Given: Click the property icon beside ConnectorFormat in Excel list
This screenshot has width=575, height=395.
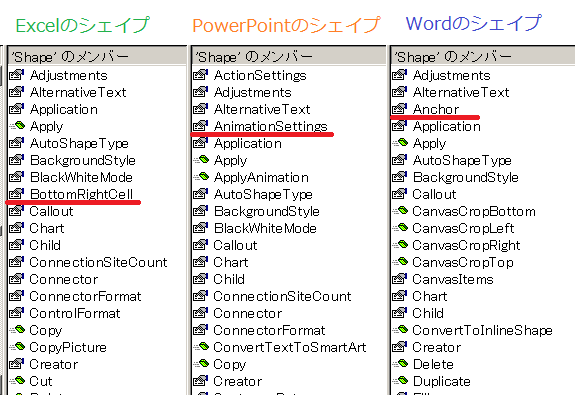Looking at the screenshot, I should coord(17,296).
